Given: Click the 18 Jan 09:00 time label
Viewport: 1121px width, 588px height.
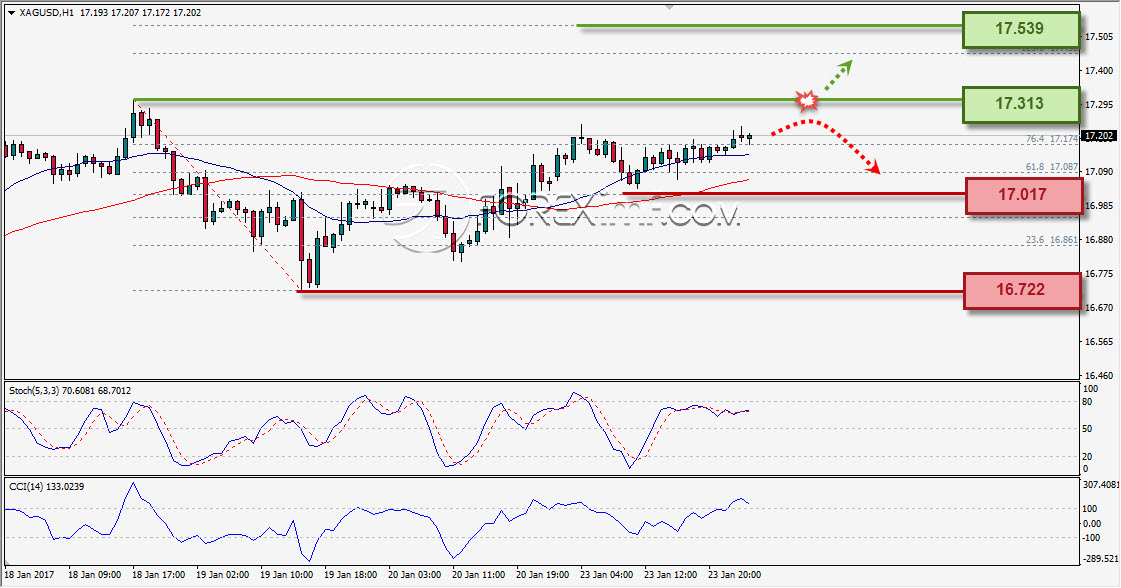Looking at the screenshot, I should [94, 574].
